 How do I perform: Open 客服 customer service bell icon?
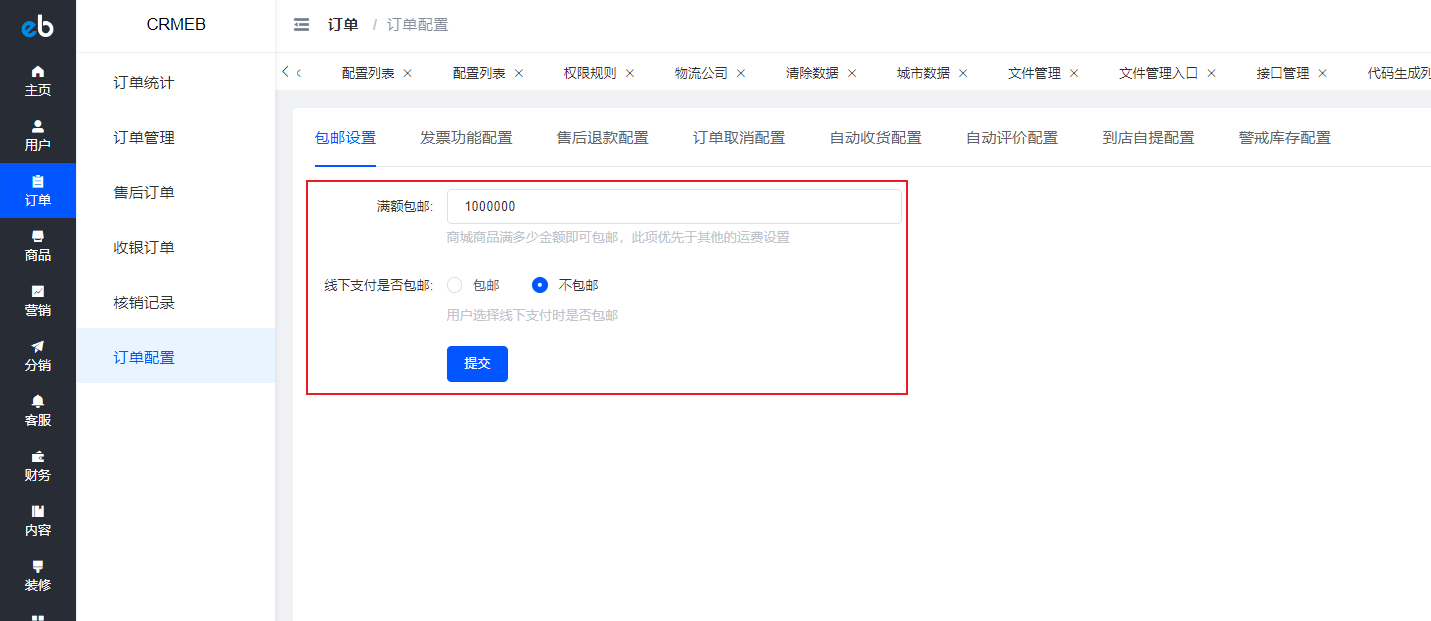(x=38, y=402)
